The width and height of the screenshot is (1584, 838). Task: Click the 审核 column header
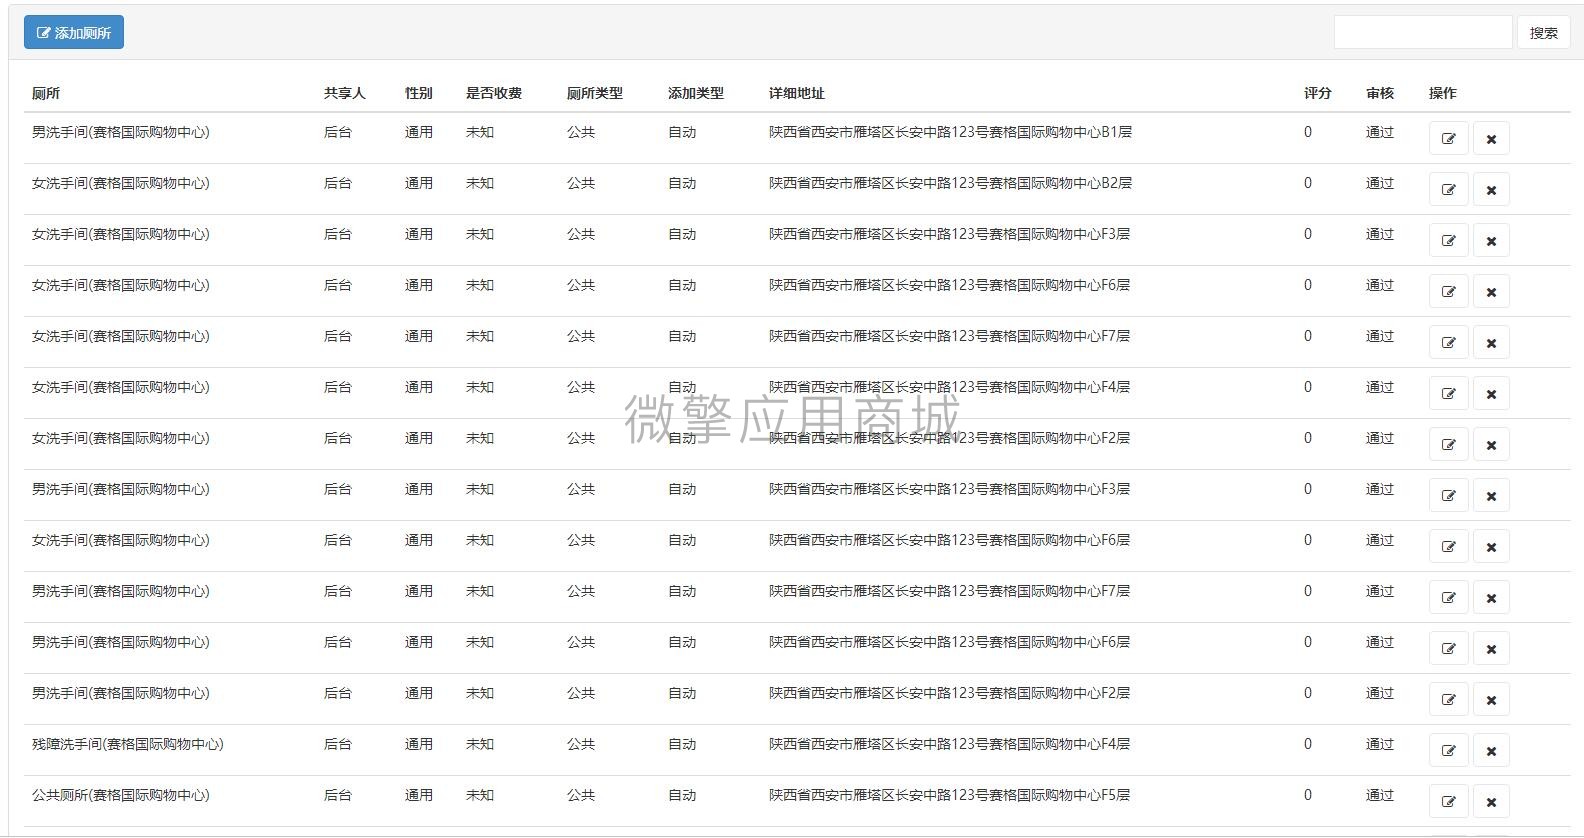click(x=1380, y=93)
